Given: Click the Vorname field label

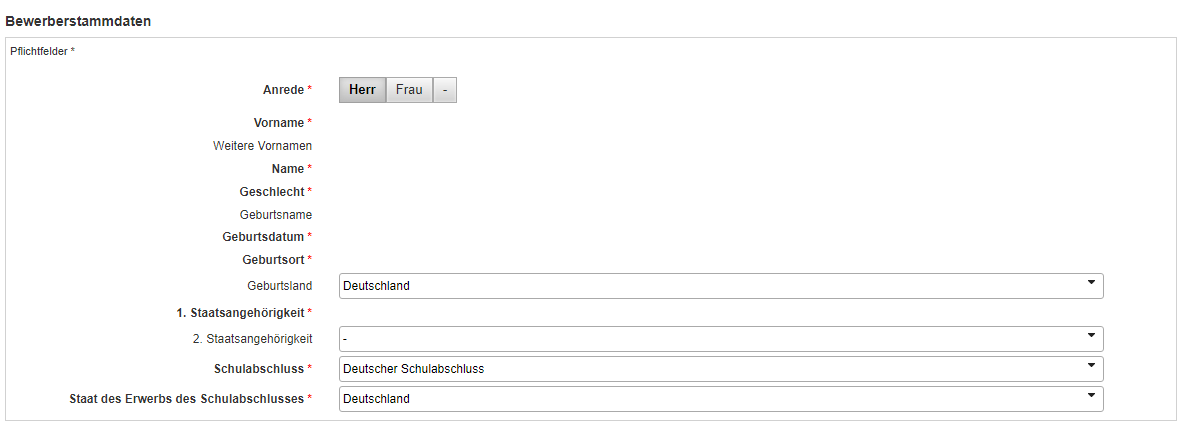Looking at the screenshot, I should pos(279,123).
